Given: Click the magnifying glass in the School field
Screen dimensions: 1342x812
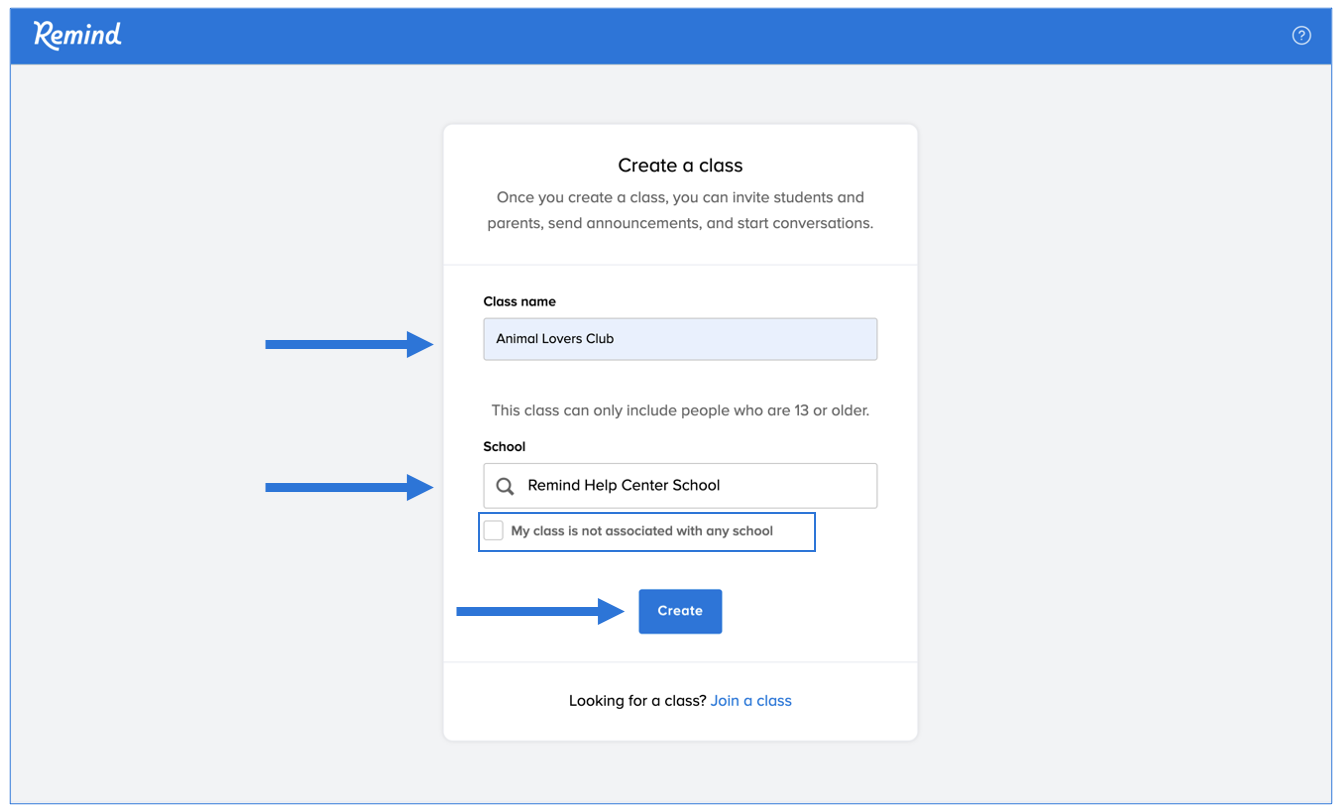Looking at the screenshot, I should tap(505, 486).
